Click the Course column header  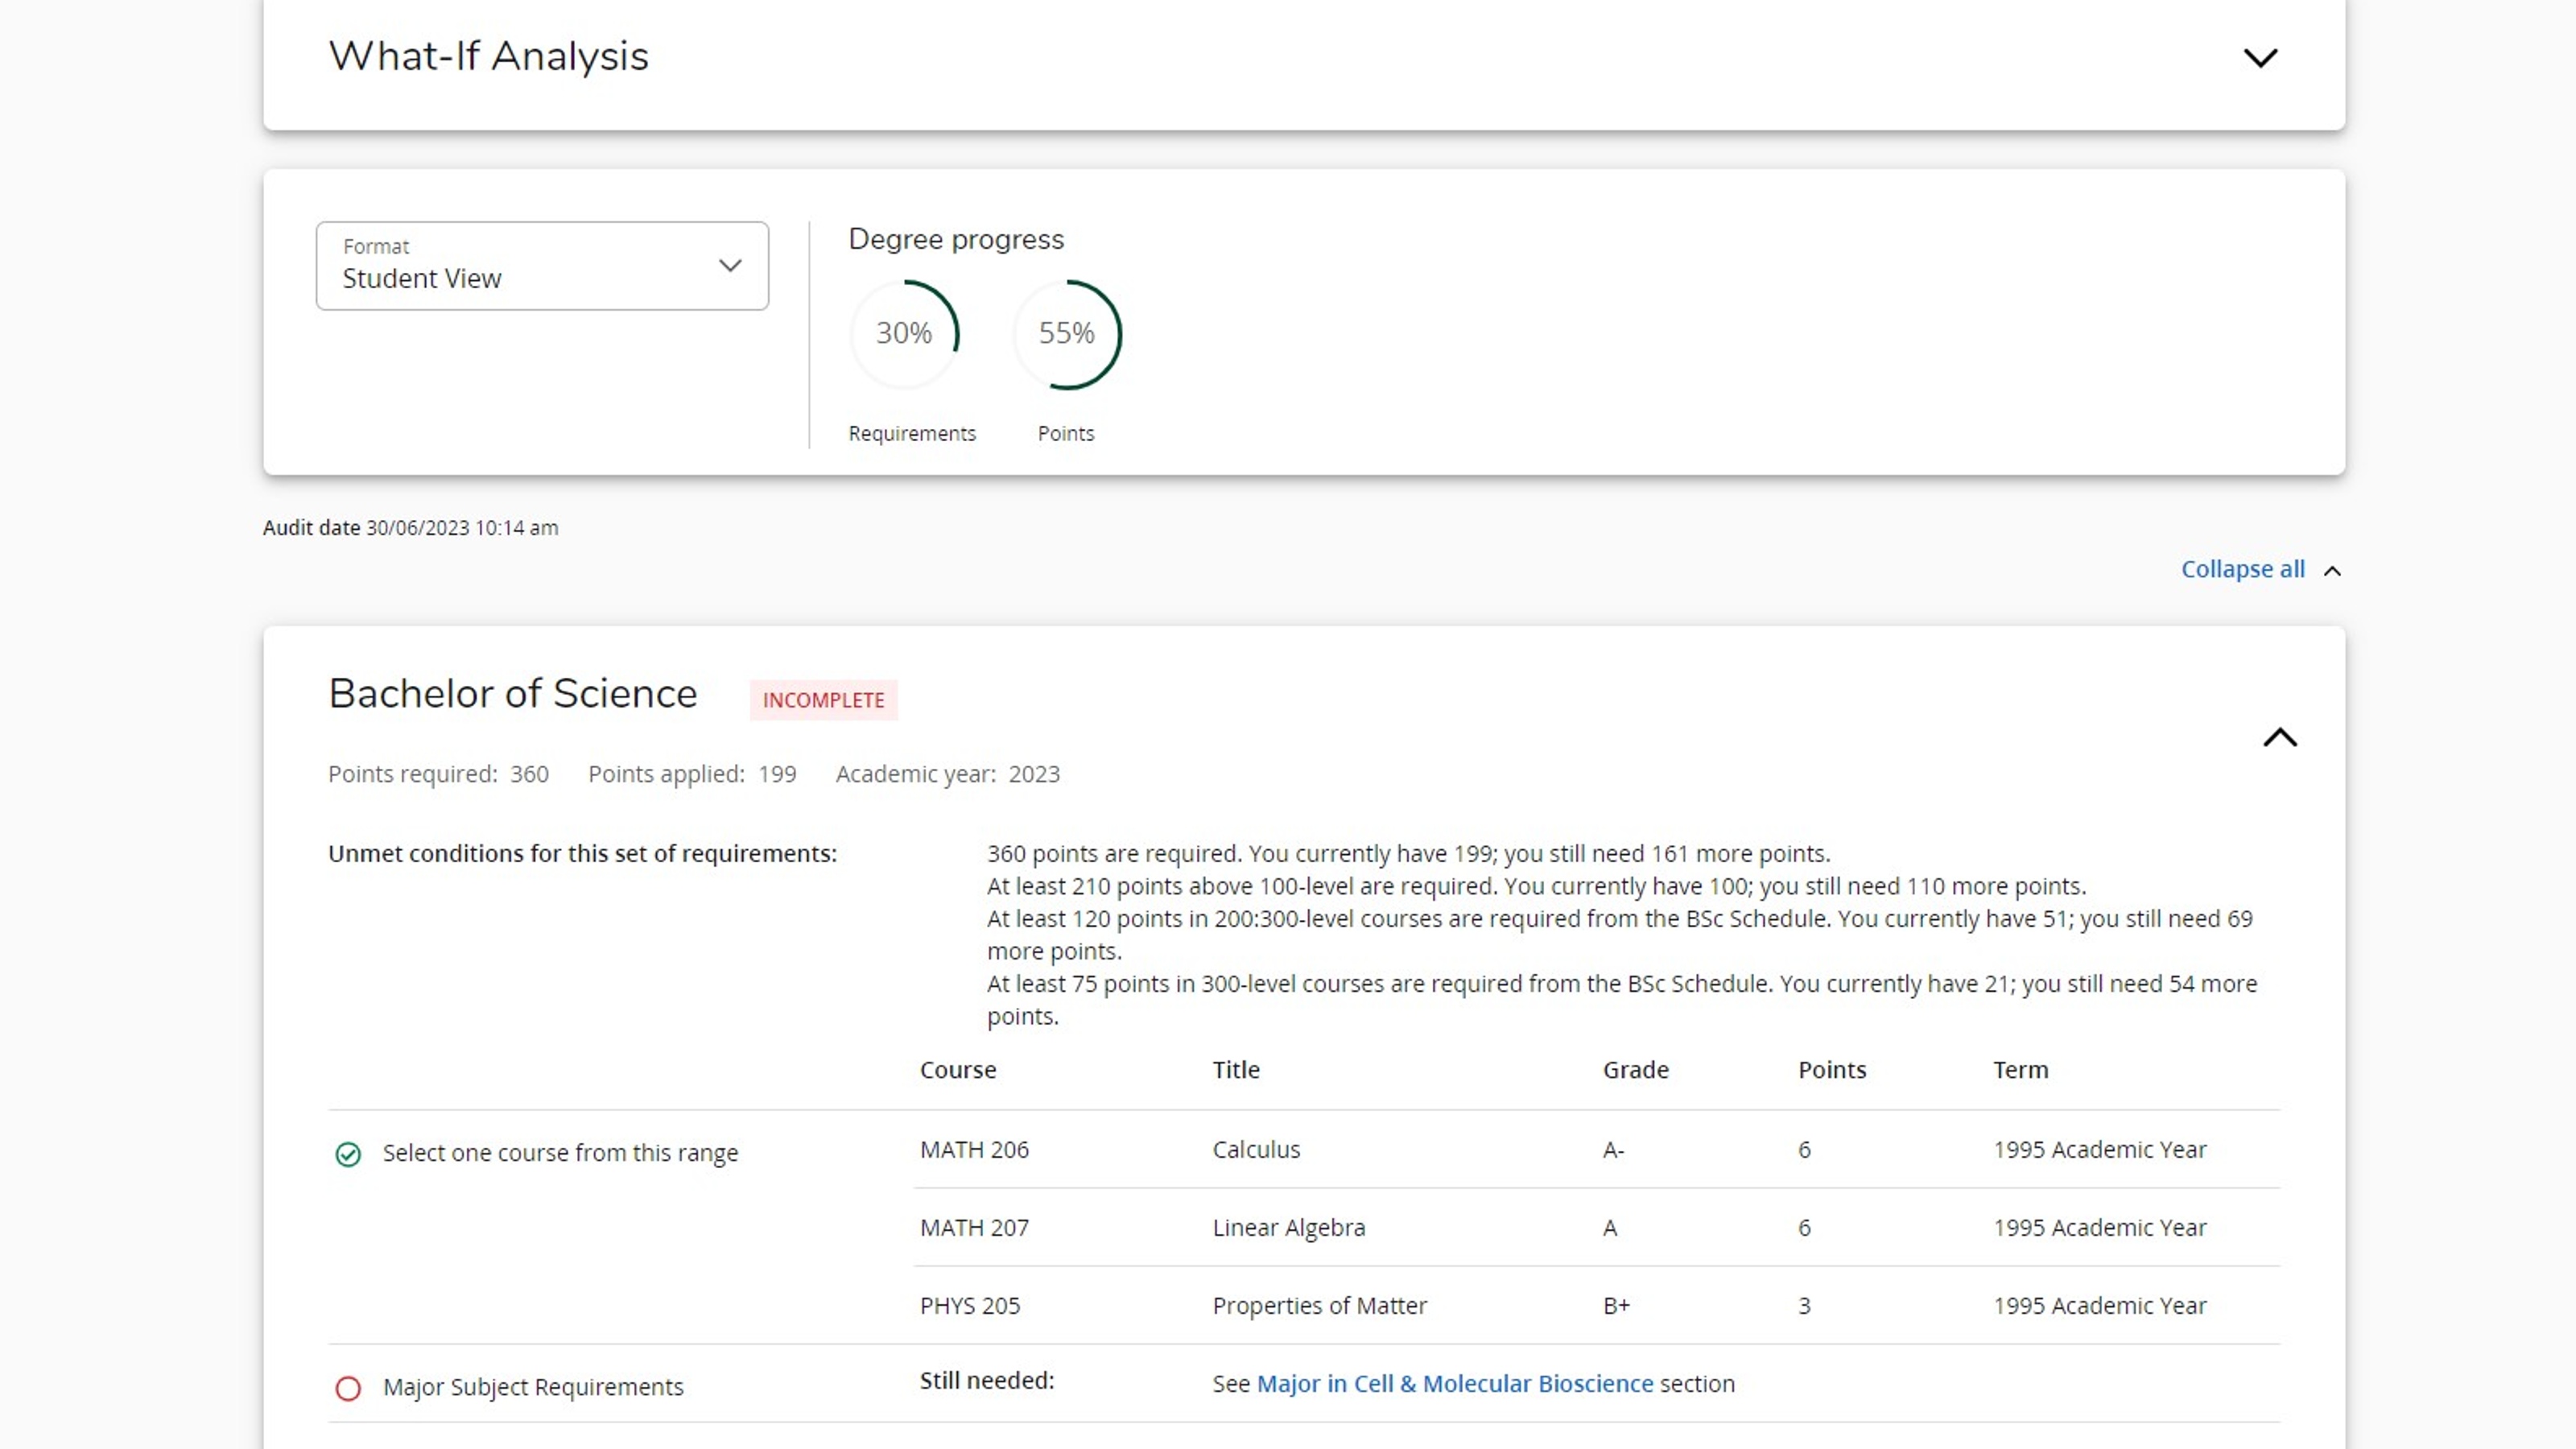(957, 1069)
